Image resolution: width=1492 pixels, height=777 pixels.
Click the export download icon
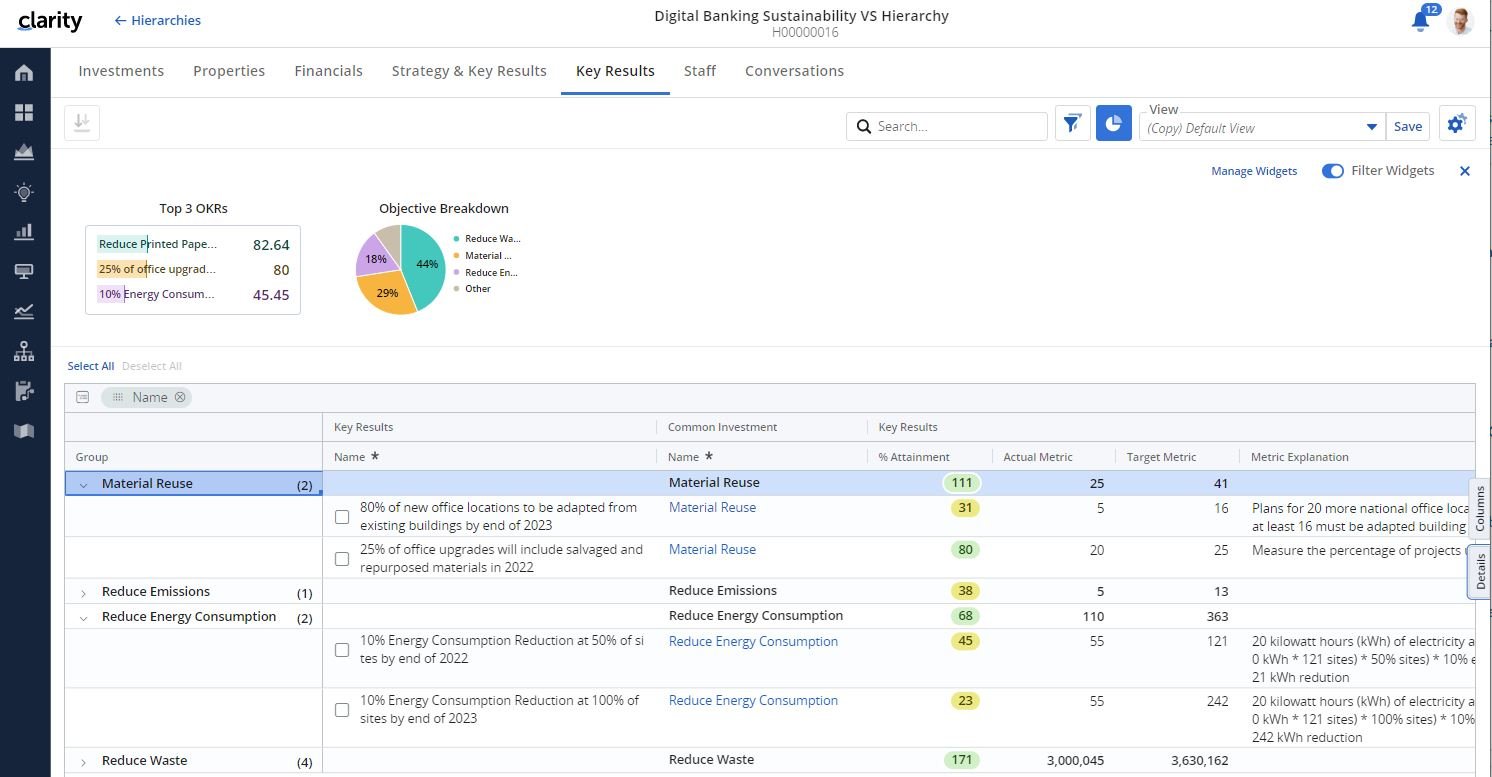click(82, 123)
